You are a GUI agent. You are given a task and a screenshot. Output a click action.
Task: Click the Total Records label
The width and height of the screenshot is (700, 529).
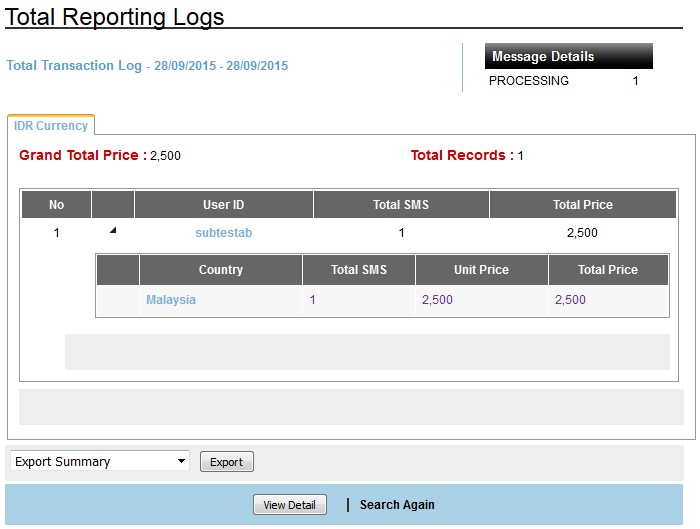click(462, 155)
